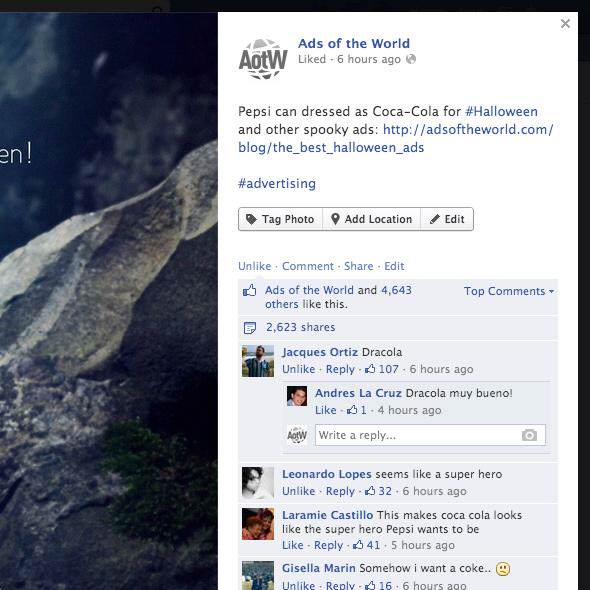This screenshot has width=590, height=590.
Task: Like Laramie Castillo's comment
Action: [292, 545]
